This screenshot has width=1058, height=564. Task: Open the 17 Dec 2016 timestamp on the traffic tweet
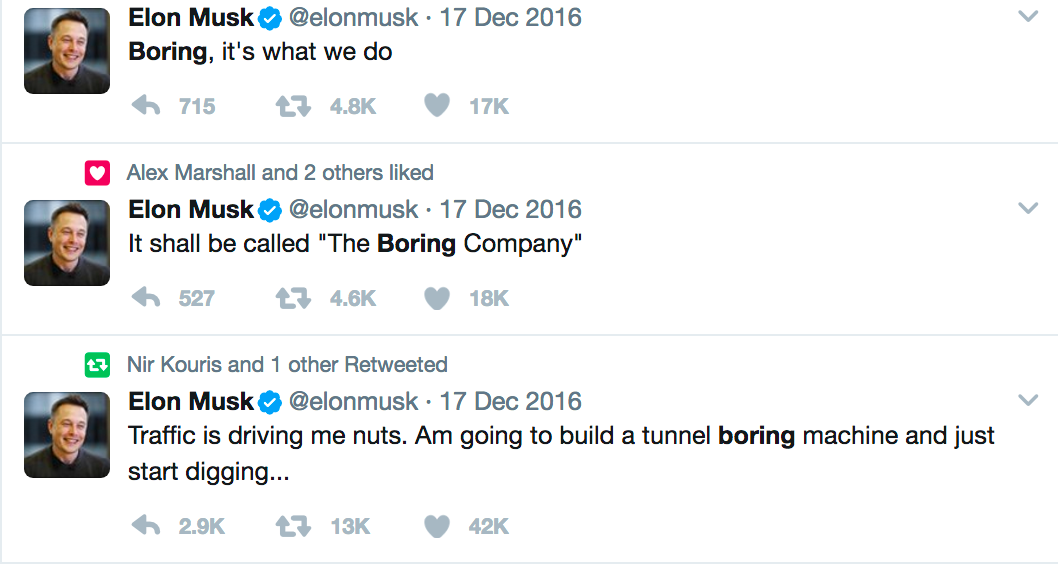(x=511, y=402)
